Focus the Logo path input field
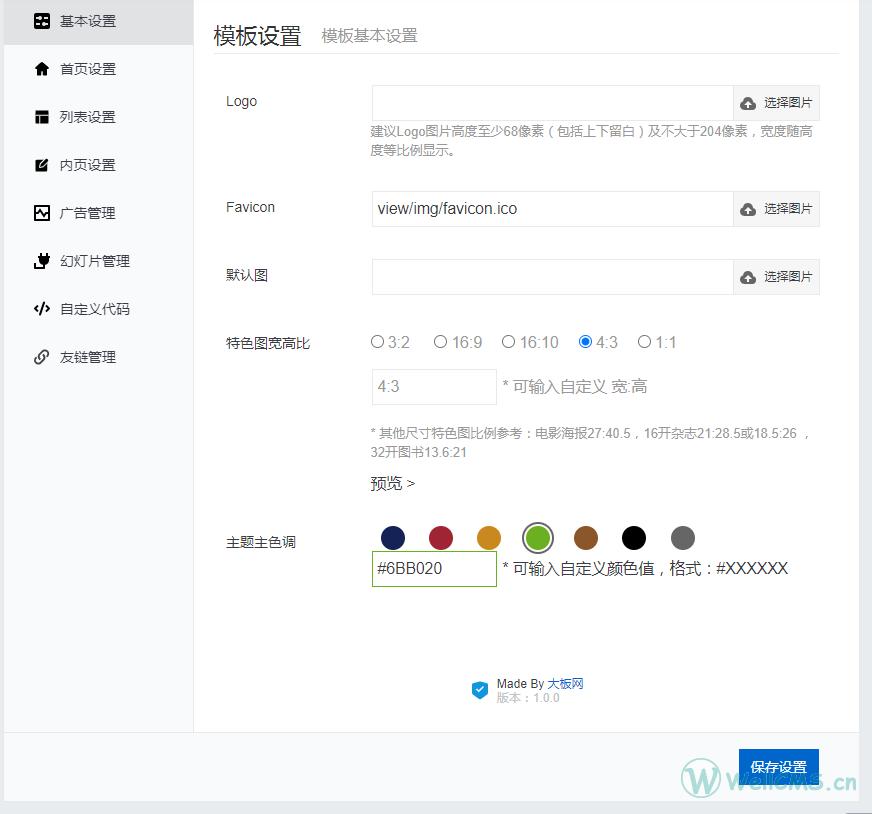The height and width of the screenshot is (814, 872). (553, 103)
